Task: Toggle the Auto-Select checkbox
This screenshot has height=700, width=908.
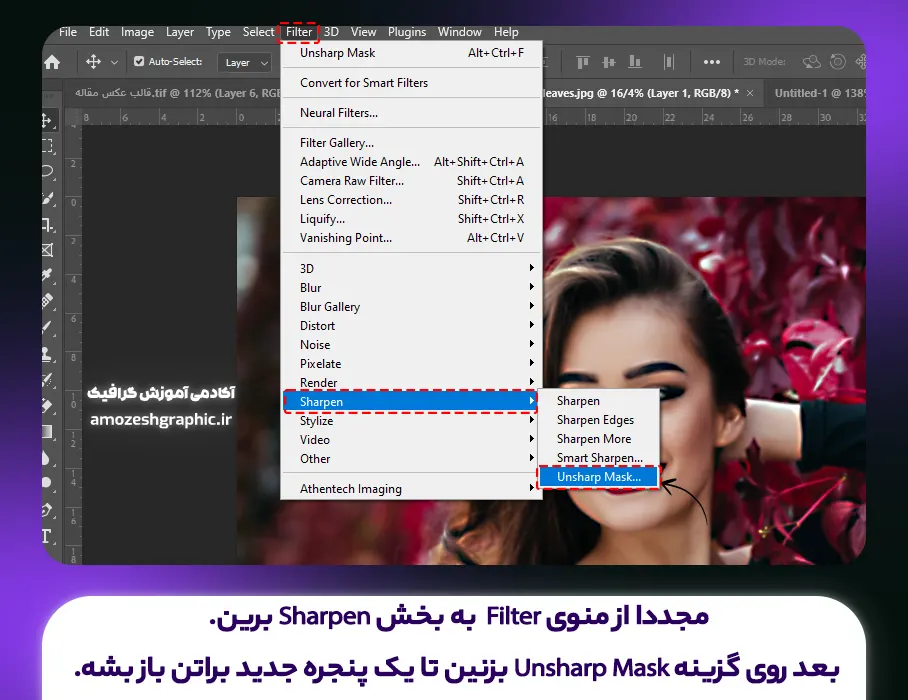Action: click(x=139, y=61)
